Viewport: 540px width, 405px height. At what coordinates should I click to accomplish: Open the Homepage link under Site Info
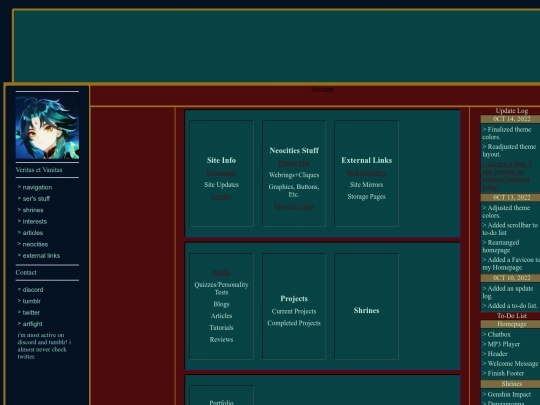tap(221, 173)
